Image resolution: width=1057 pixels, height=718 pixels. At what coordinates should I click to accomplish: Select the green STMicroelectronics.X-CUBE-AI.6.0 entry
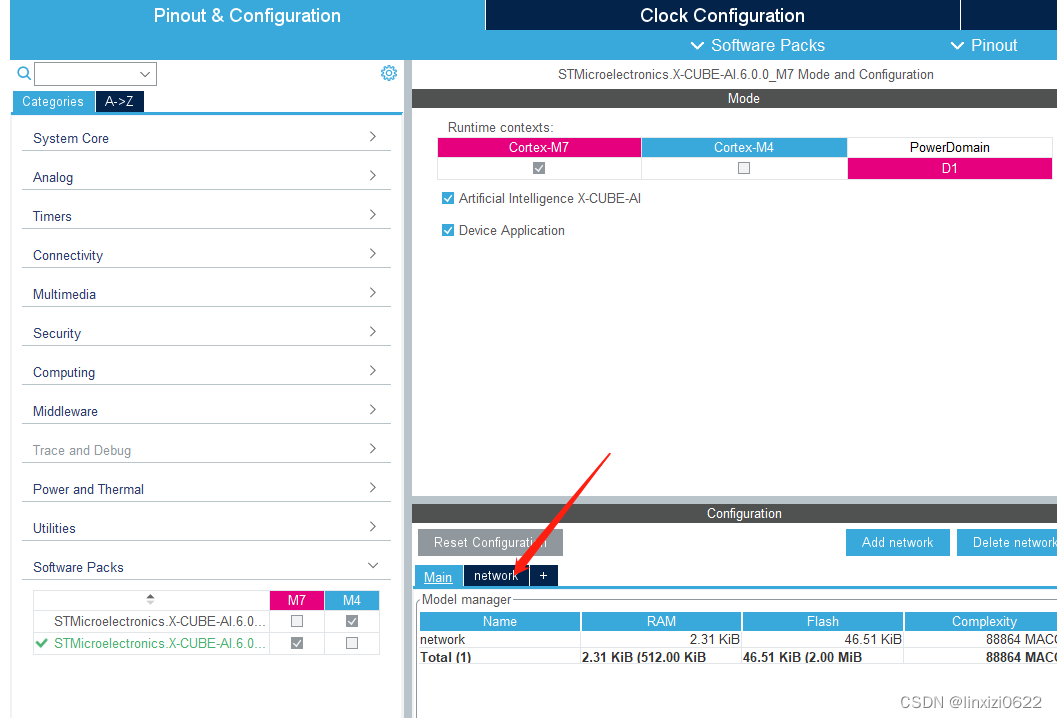(160, 643)
